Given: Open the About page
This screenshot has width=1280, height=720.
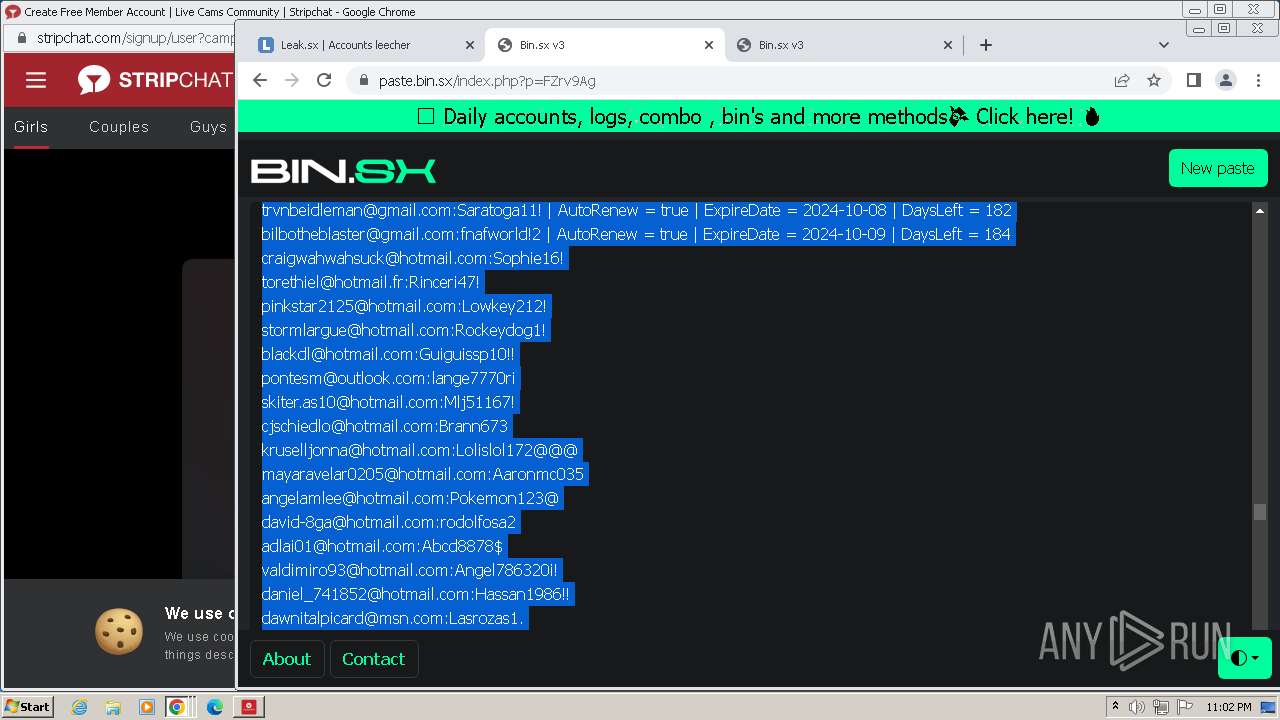Looking at the screenshot, I should point(286,659).
